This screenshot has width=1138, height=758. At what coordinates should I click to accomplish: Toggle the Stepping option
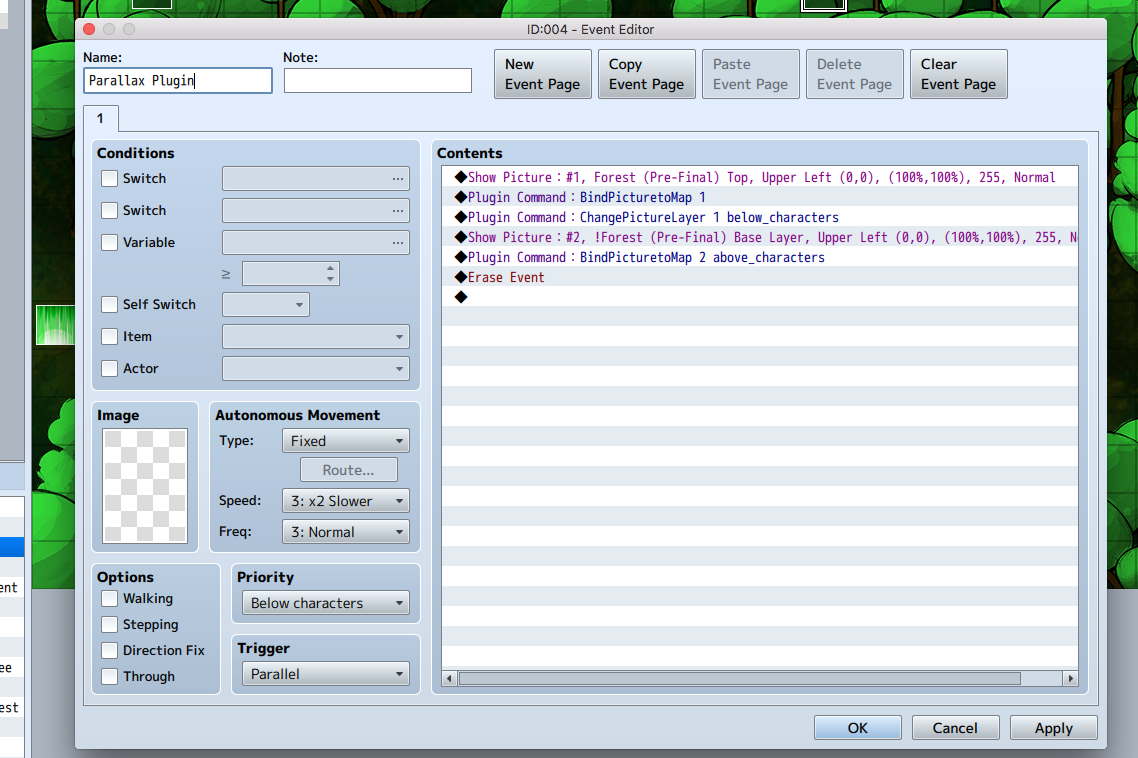tap(110, 624)
